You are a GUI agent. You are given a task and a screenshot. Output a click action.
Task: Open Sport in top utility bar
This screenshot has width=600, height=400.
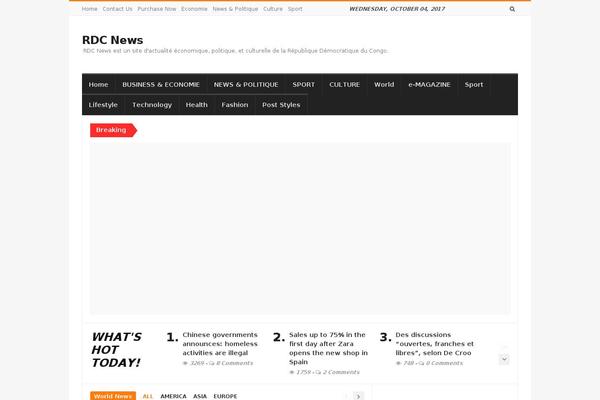tap(295, 9)
